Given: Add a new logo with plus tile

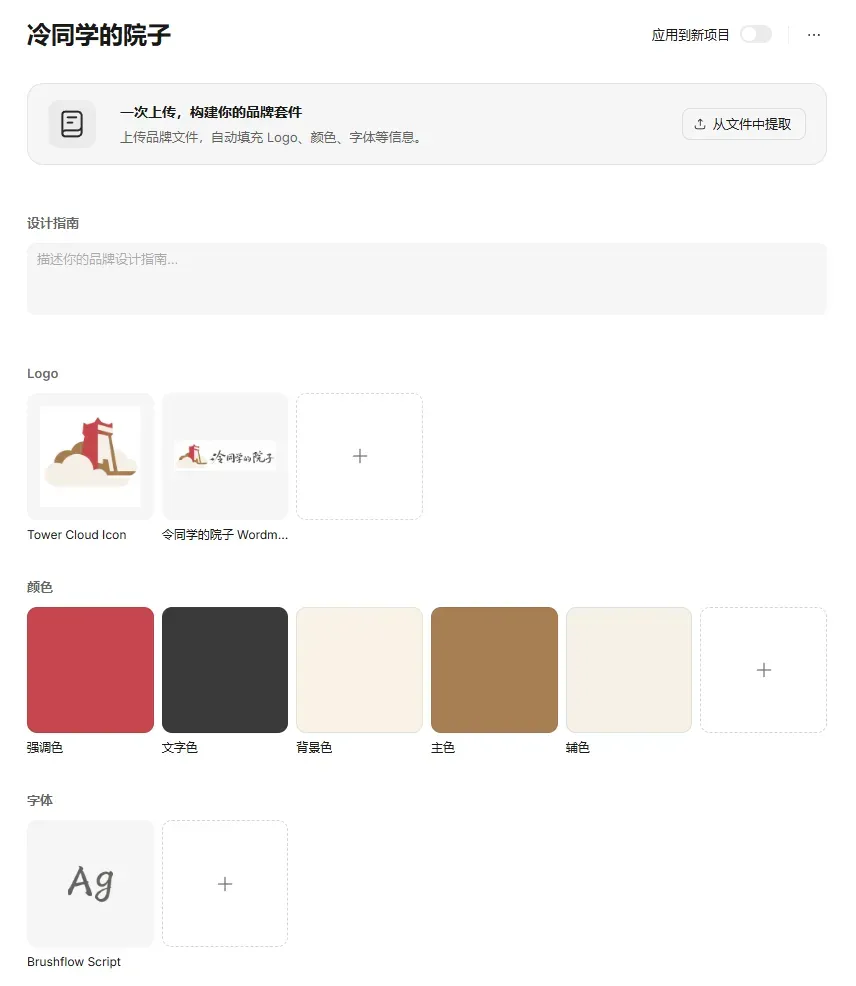Looking at the screenshot, I should [359, 456].
